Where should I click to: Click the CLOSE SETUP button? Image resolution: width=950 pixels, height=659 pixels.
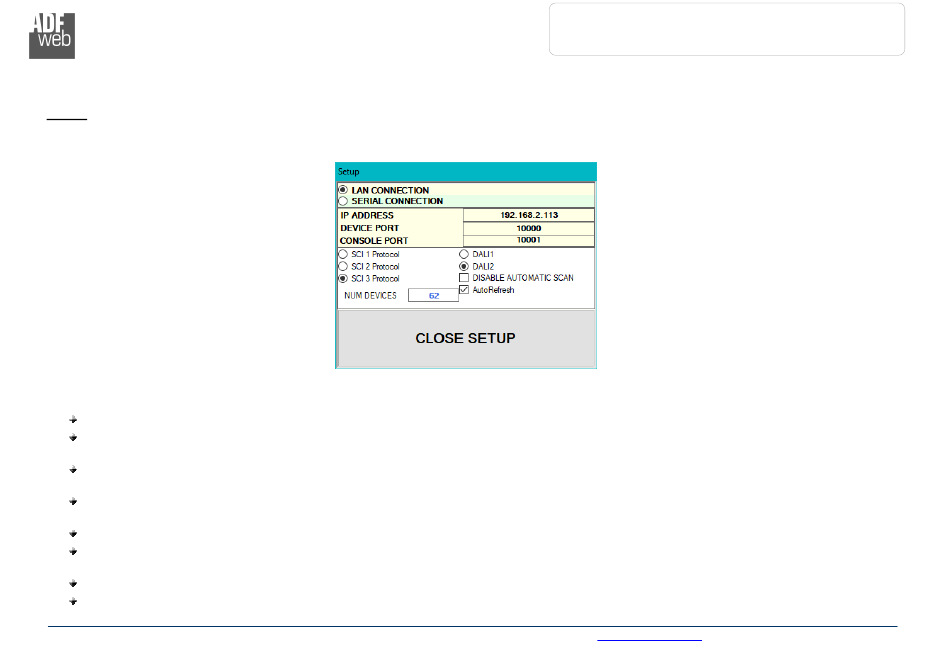(x=466, y=339)
